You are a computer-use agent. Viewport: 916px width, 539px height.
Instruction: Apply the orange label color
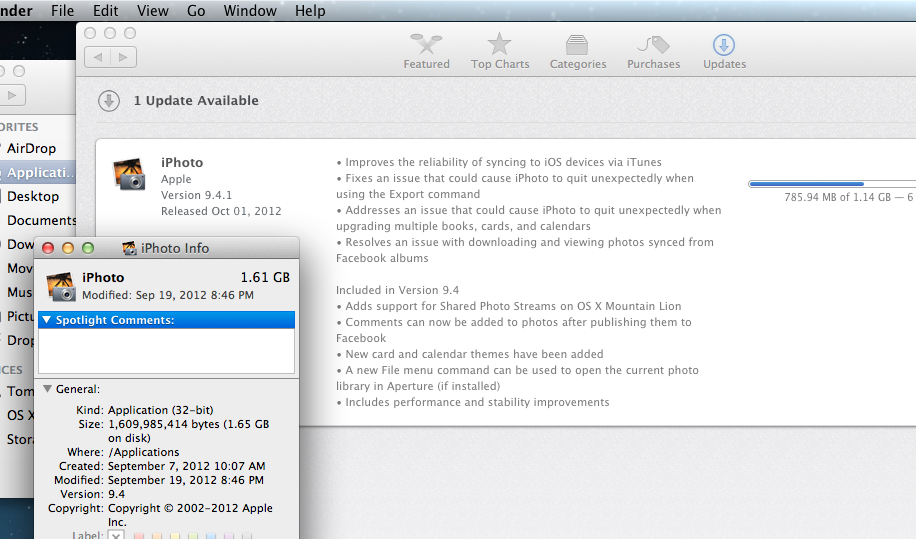click(x=157, y=535)
